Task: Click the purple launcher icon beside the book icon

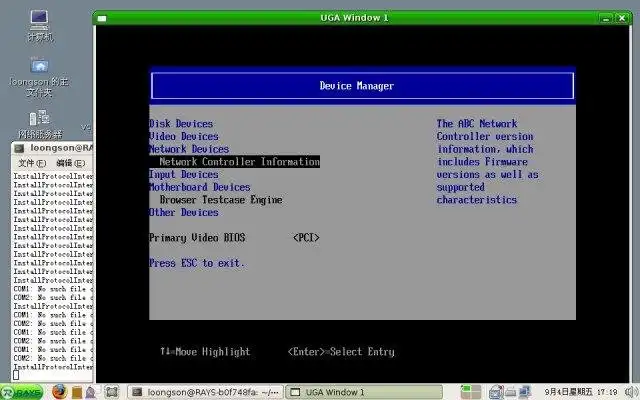Action: click(91, 392)
